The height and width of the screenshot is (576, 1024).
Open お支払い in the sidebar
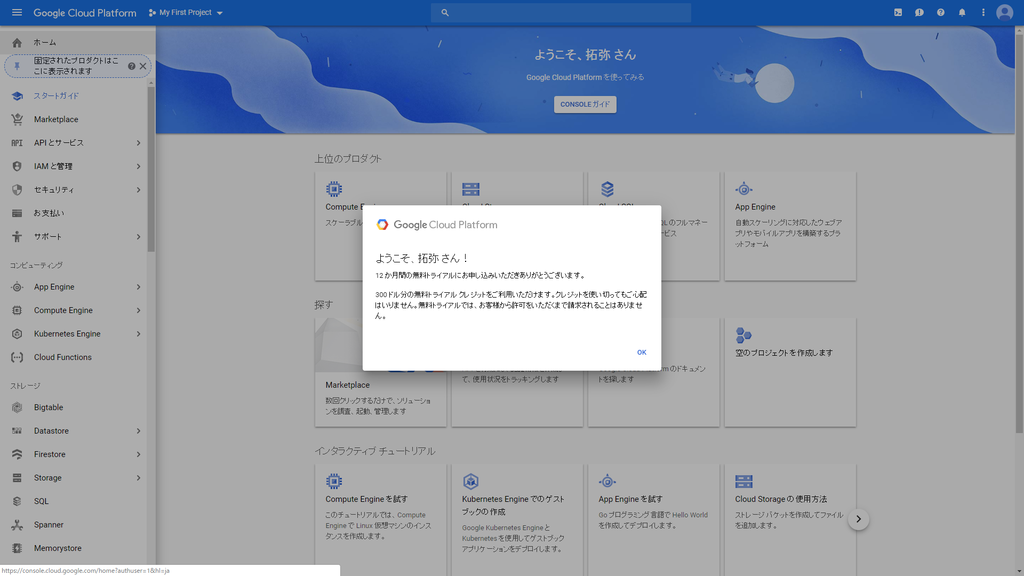point(74,213)
